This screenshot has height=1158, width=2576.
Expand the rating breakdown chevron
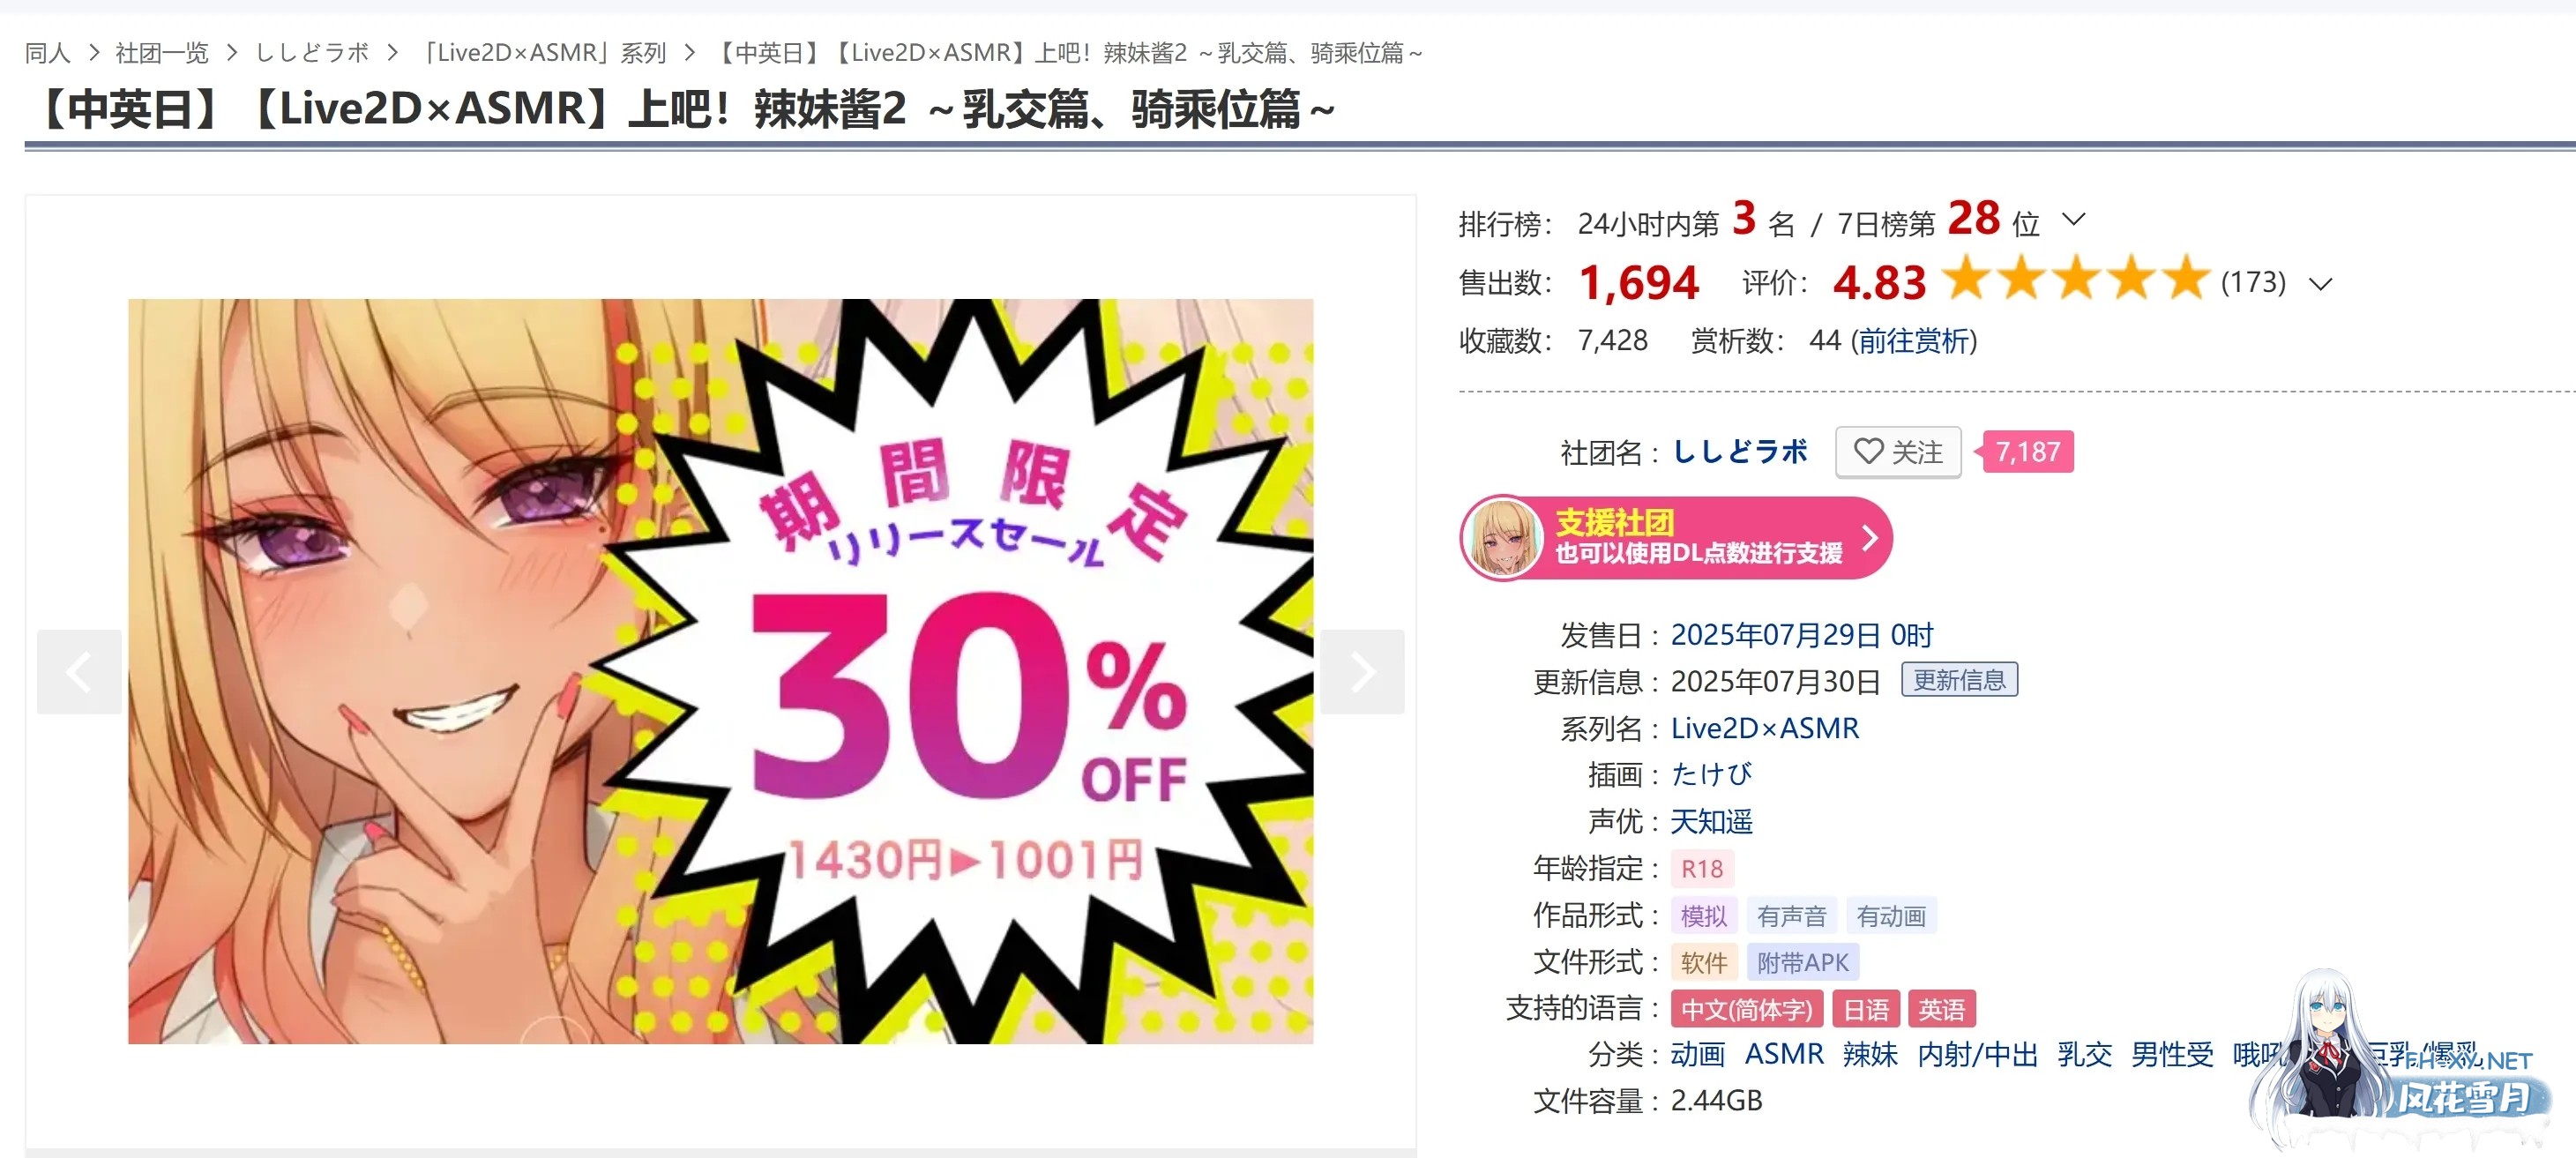2320,284
